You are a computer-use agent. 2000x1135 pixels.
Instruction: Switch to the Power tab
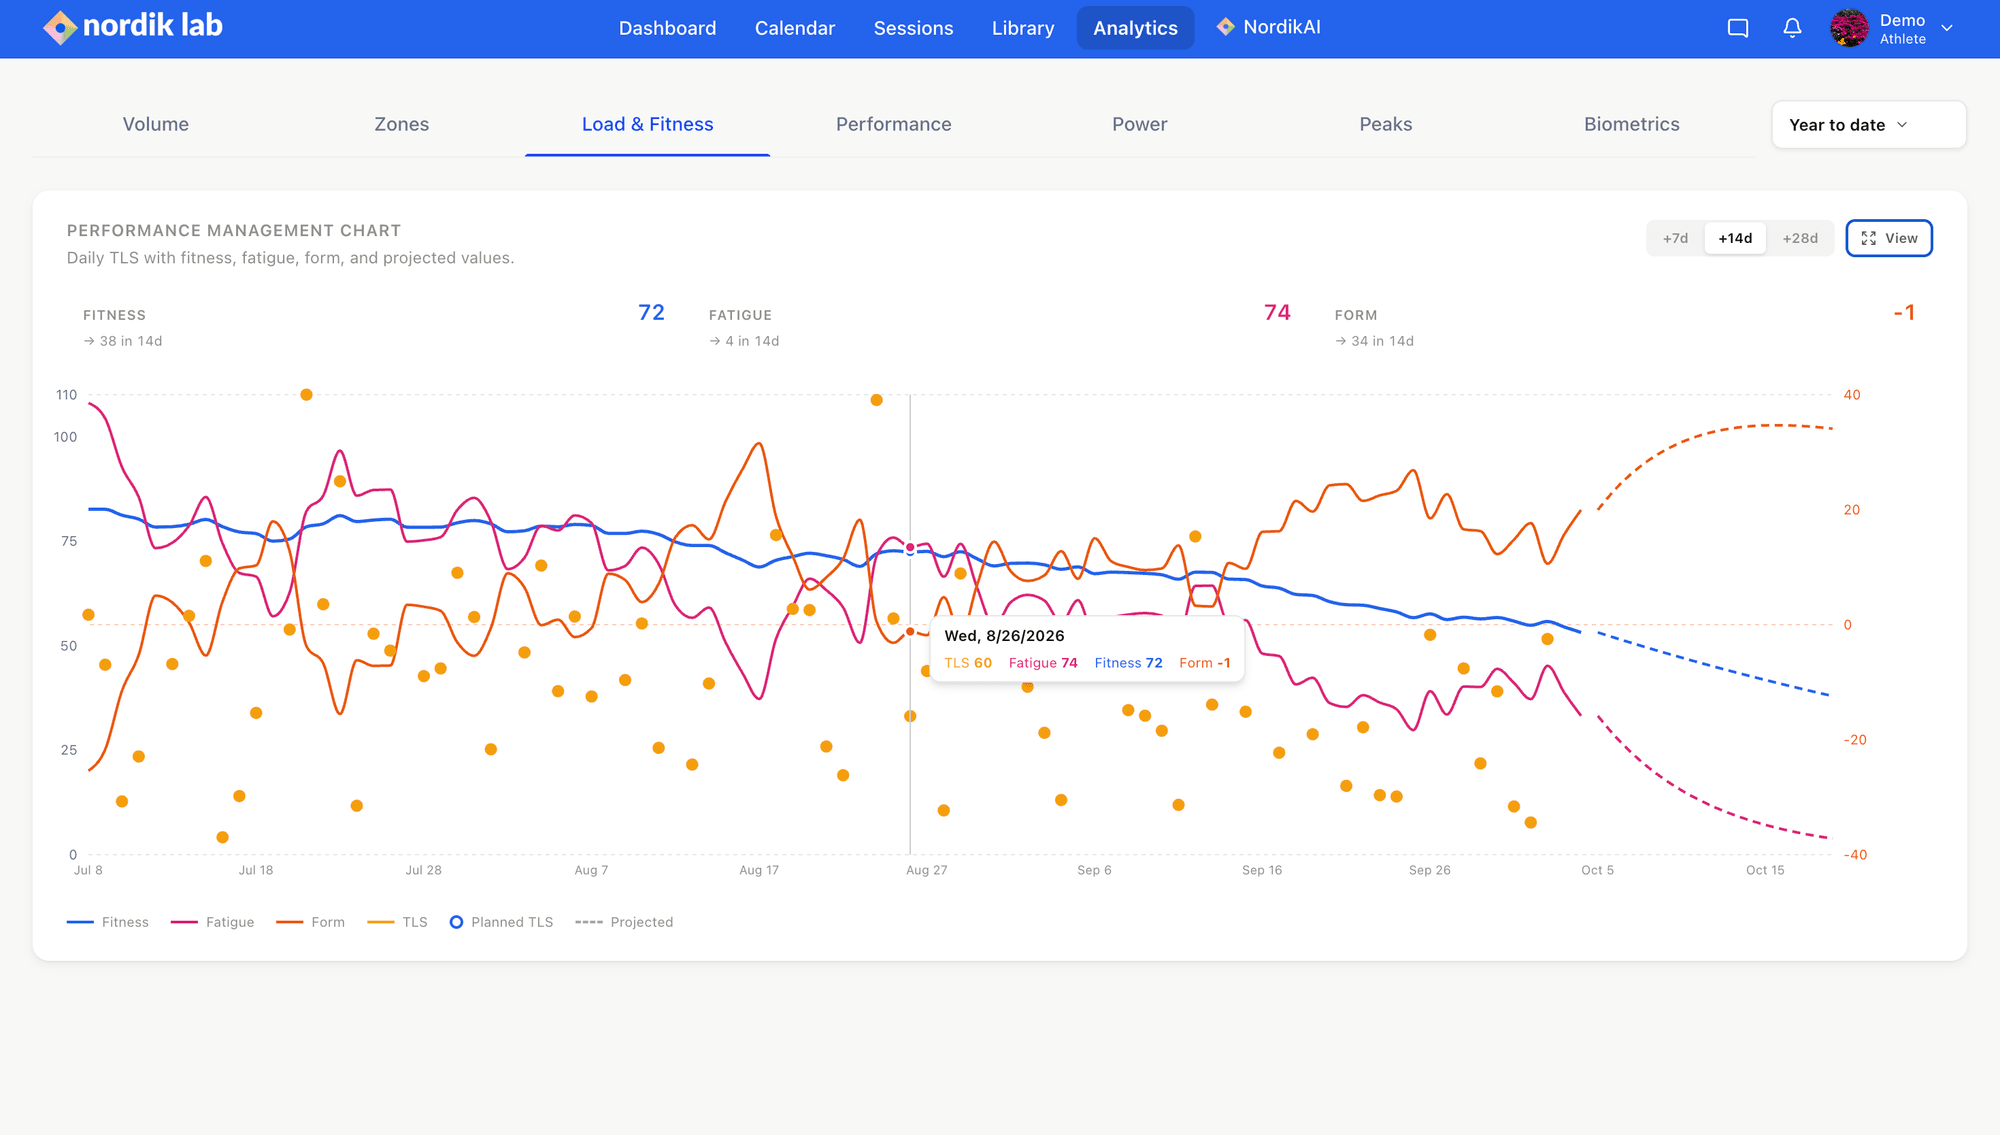click(x=1140, y=124)
